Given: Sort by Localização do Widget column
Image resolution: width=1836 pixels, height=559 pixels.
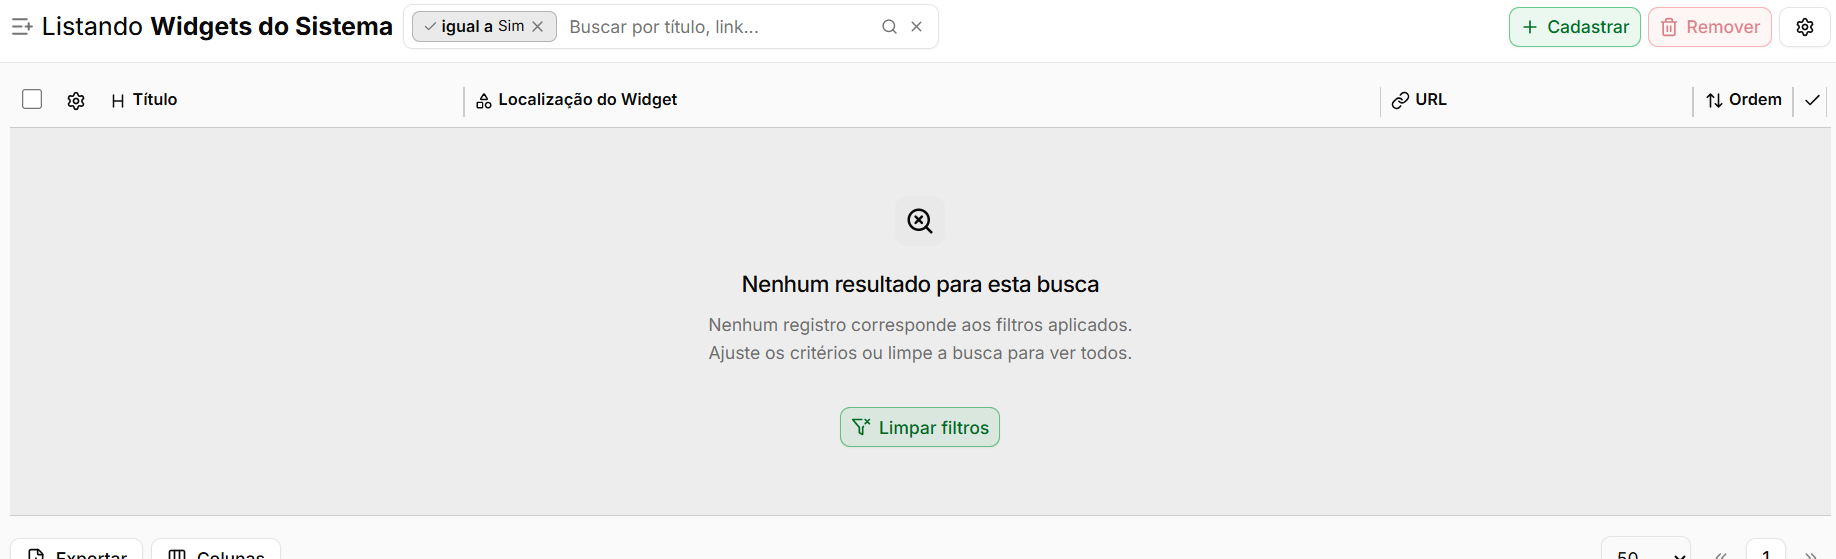Looking at the screenshot, I should pos(577,100).
